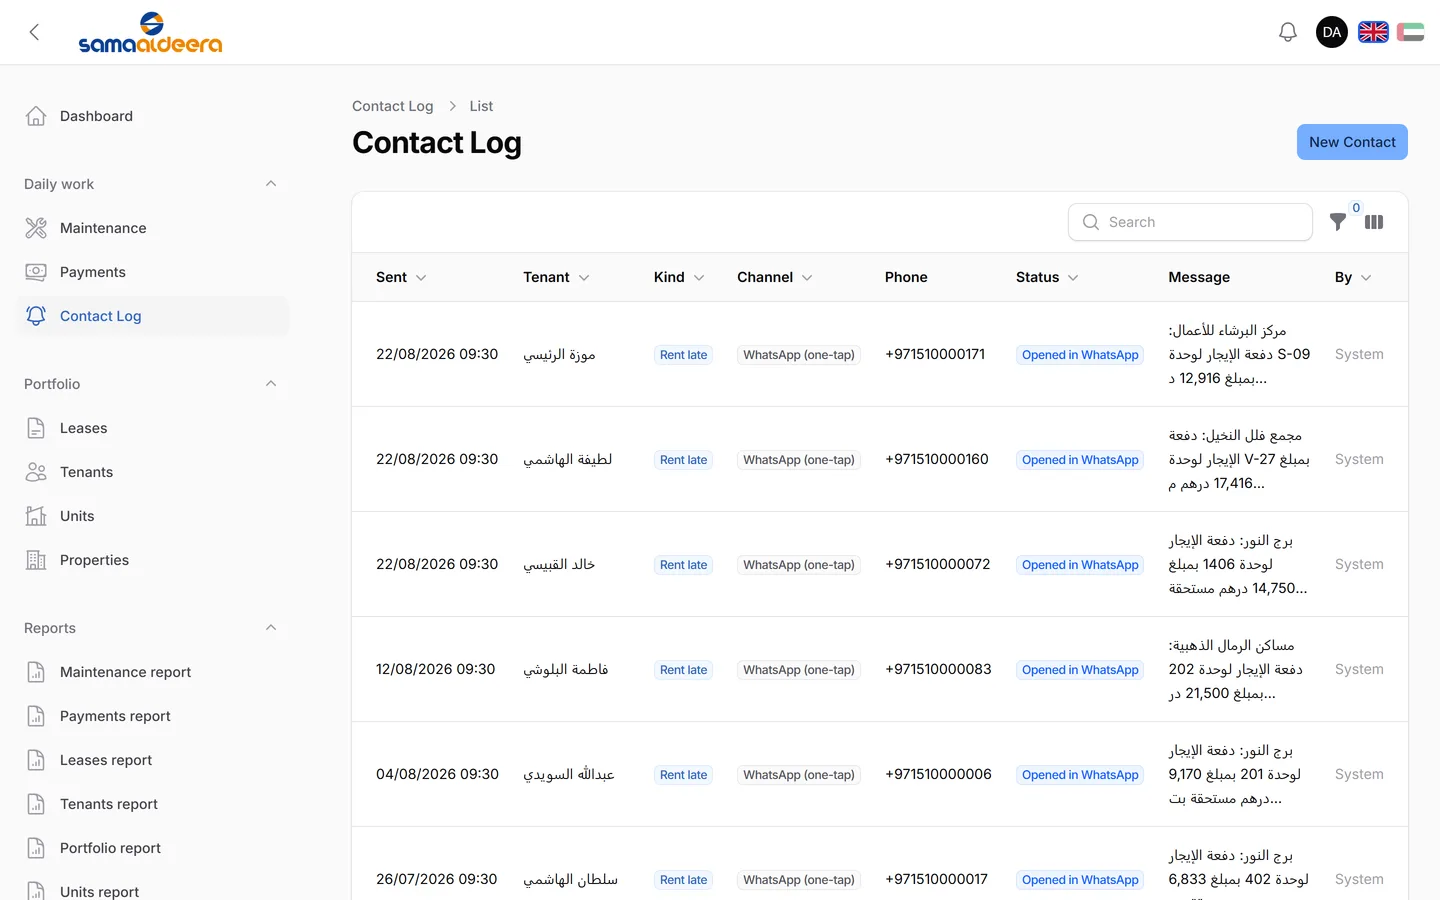Collapse the Daily work section

click(x=271, y=184)
